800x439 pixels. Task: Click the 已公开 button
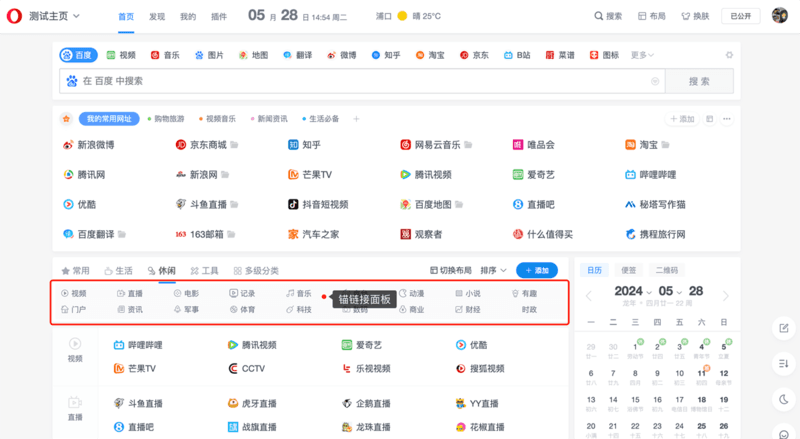[x=741, y=16]
